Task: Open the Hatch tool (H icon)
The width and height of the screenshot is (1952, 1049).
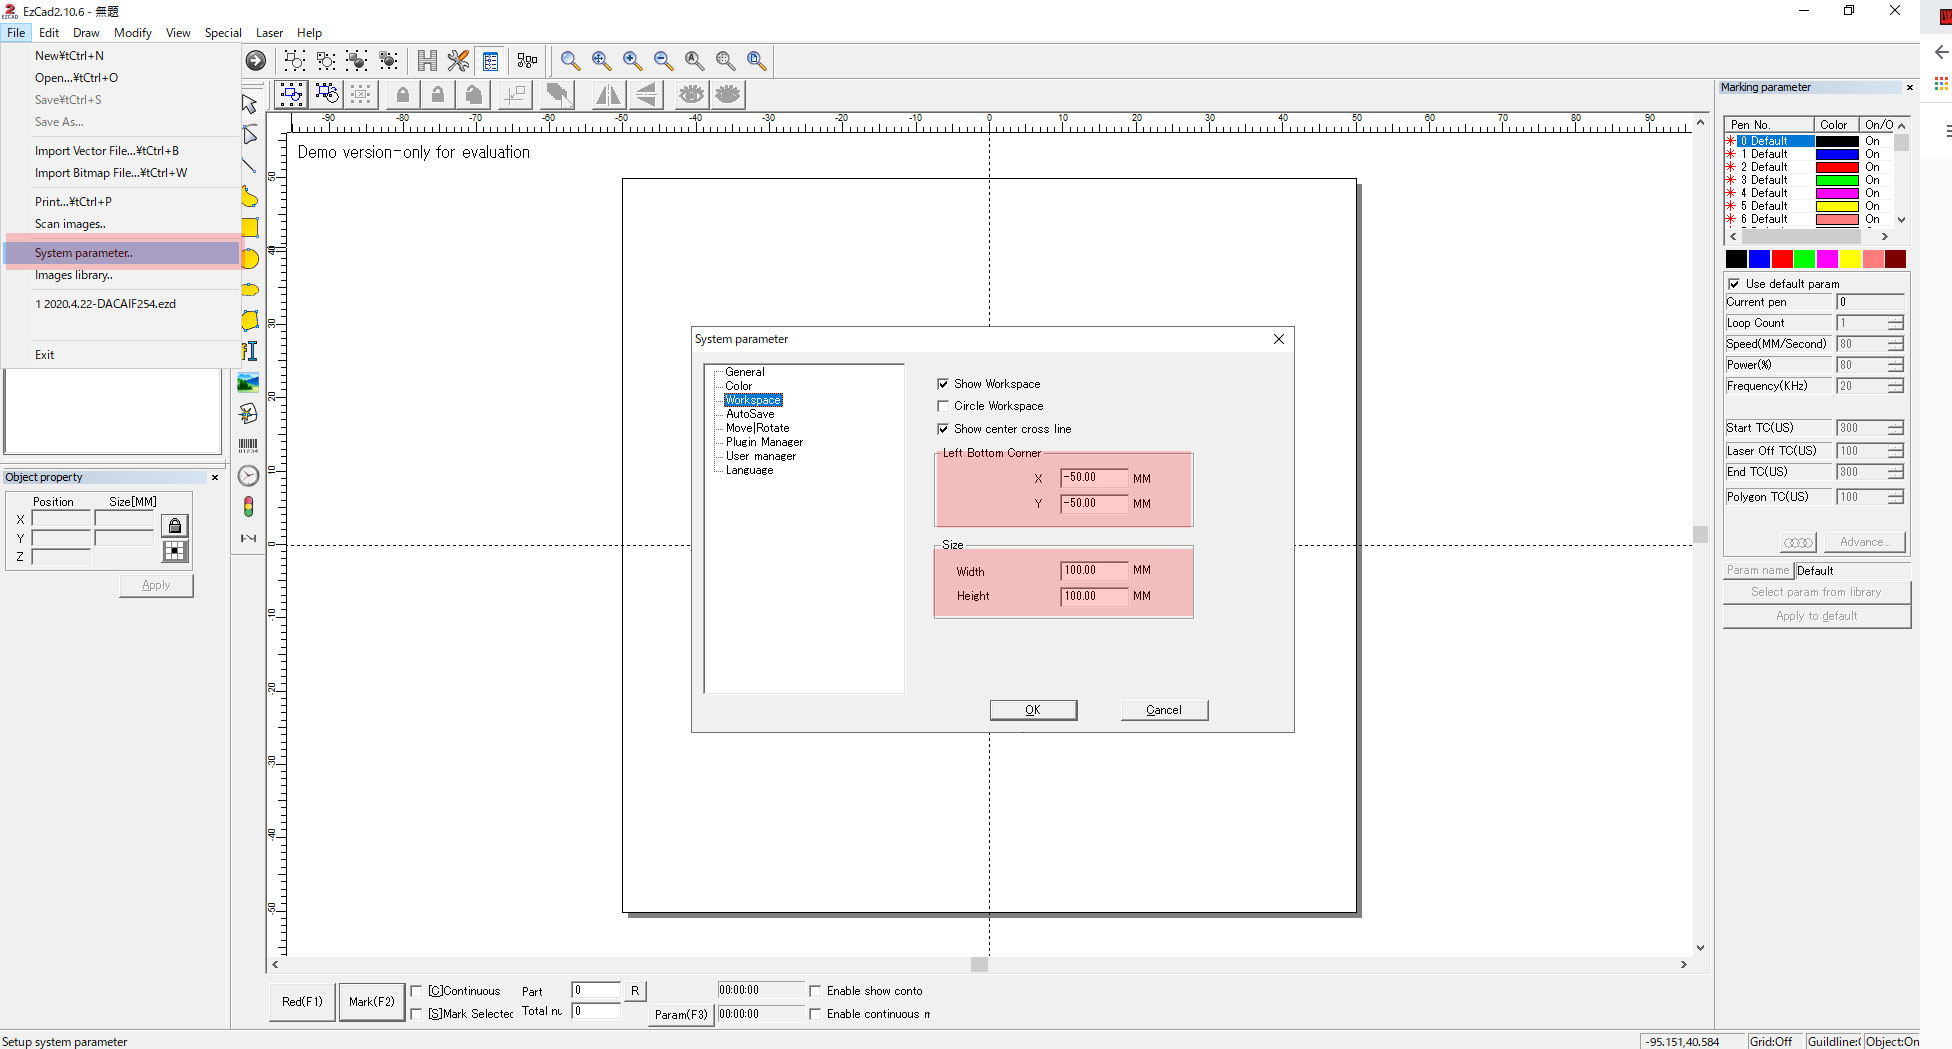Action: [427, 61]
